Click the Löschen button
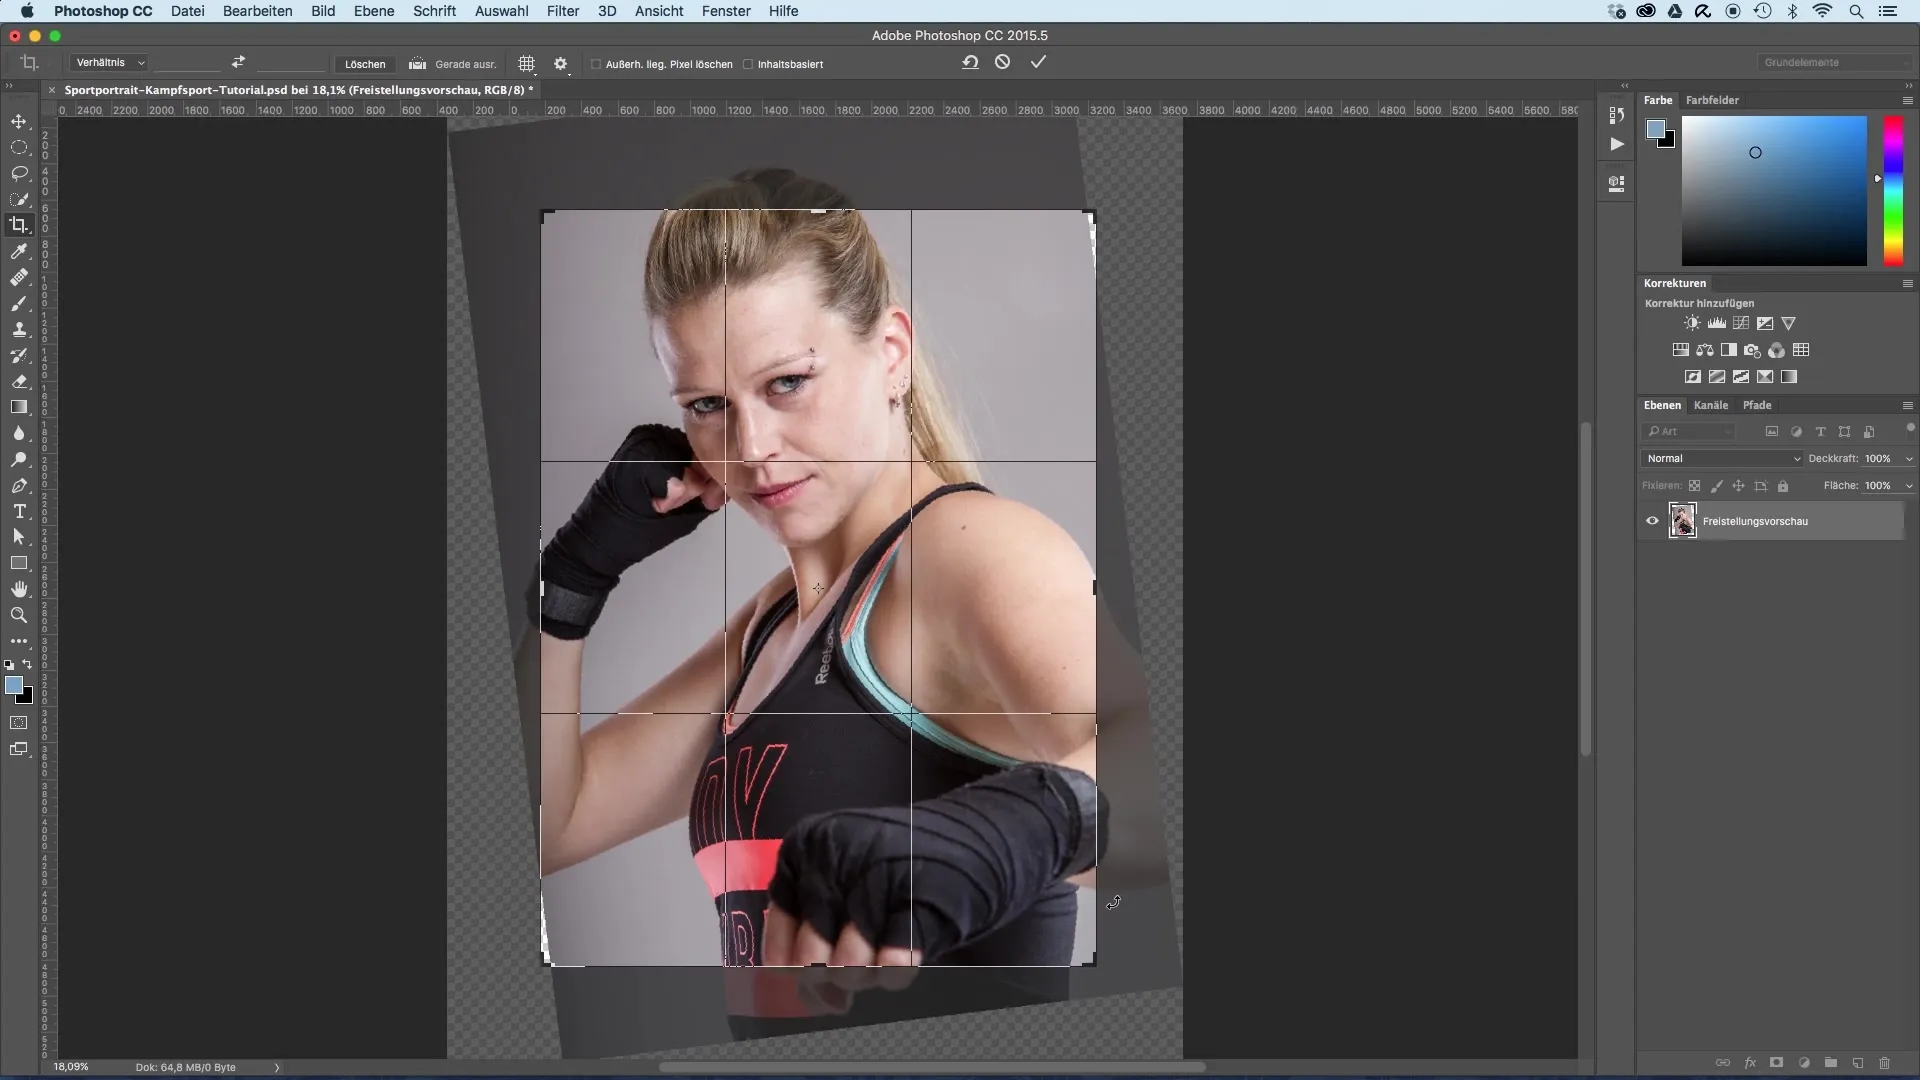The width and height of the screenshot is (1920, 1080). tap(365, 64)
